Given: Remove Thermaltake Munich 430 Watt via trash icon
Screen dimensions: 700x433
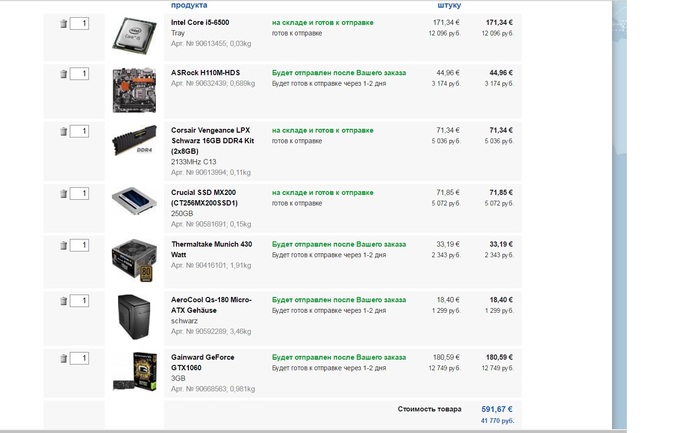Looking at the screenshot, I should [63, 246].
